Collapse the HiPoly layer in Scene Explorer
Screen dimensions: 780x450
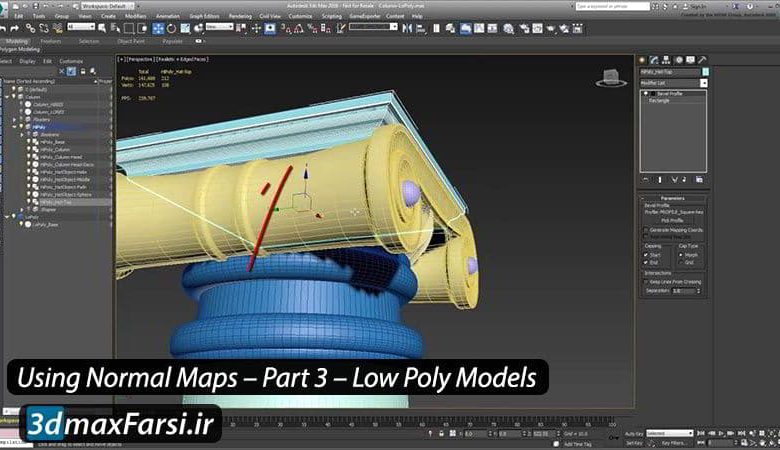coord(14,127)
